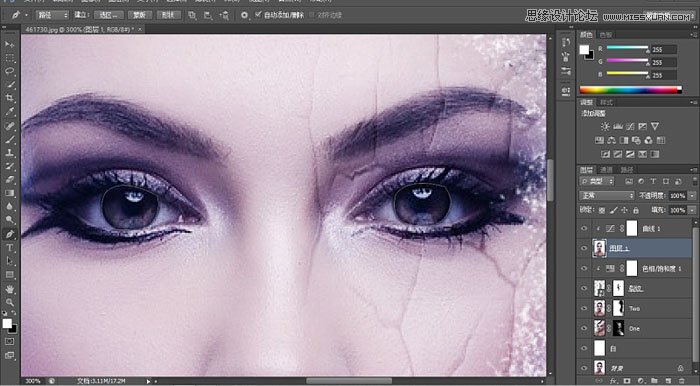Hide the Two layer
Screen dimensions: 700x386
[584, 308]
